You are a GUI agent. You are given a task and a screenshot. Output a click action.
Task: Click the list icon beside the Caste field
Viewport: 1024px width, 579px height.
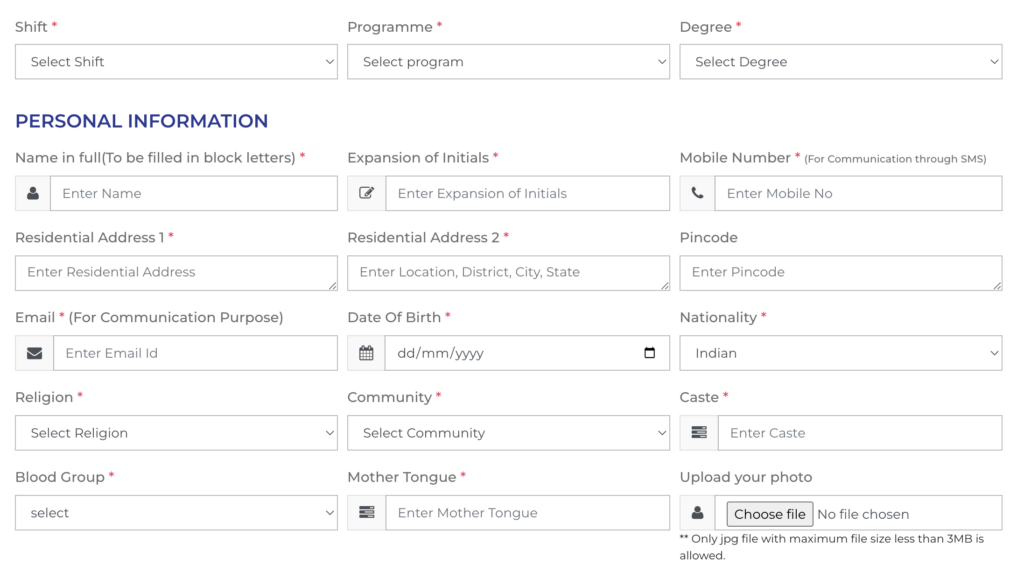coord(697,432)
